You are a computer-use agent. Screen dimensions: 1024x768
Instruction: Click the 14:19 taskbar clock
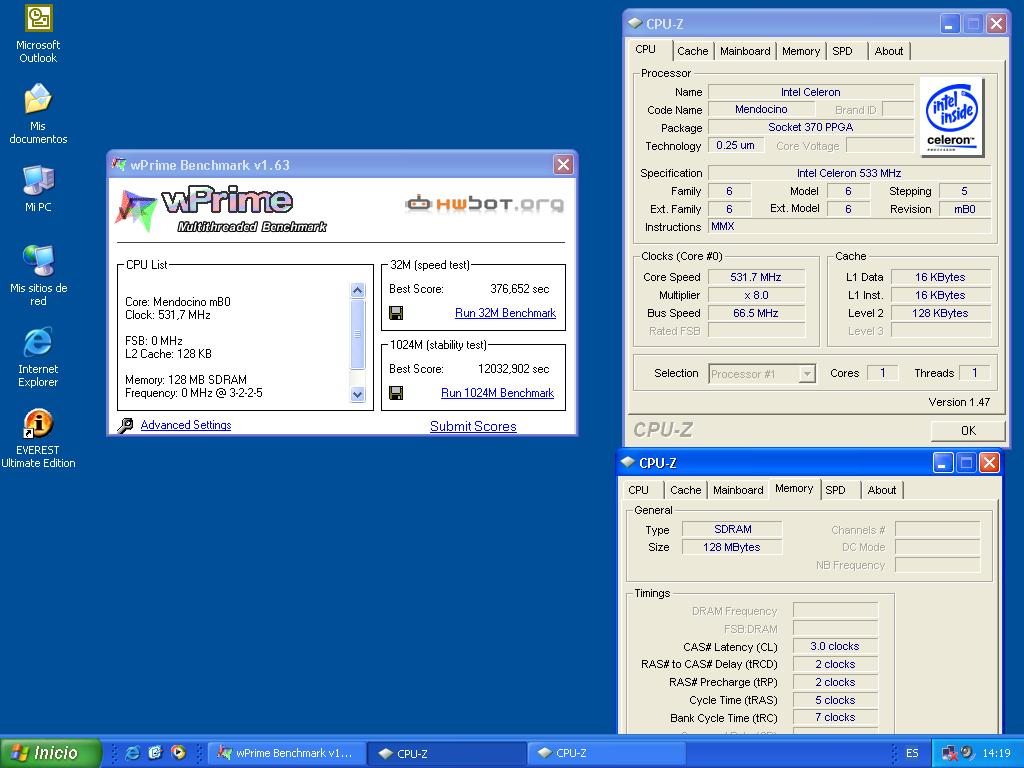point(996,753)
